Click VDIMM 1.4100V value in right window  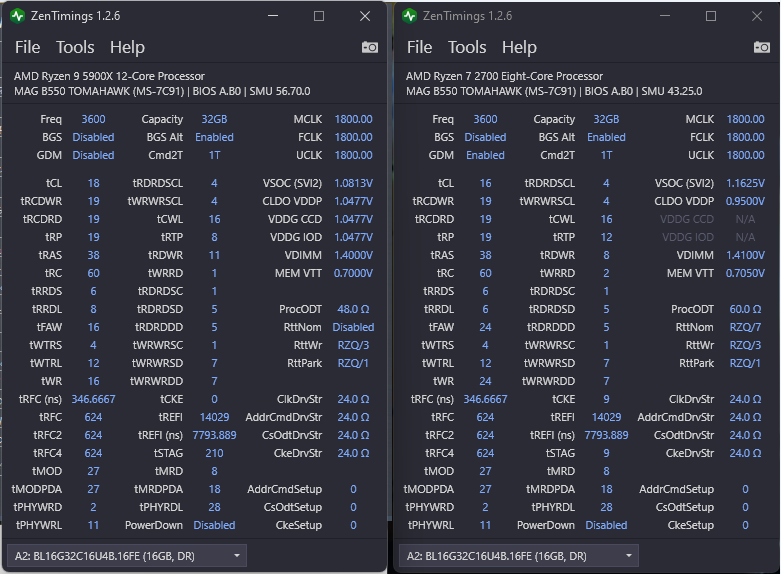[x=745, y=255]
